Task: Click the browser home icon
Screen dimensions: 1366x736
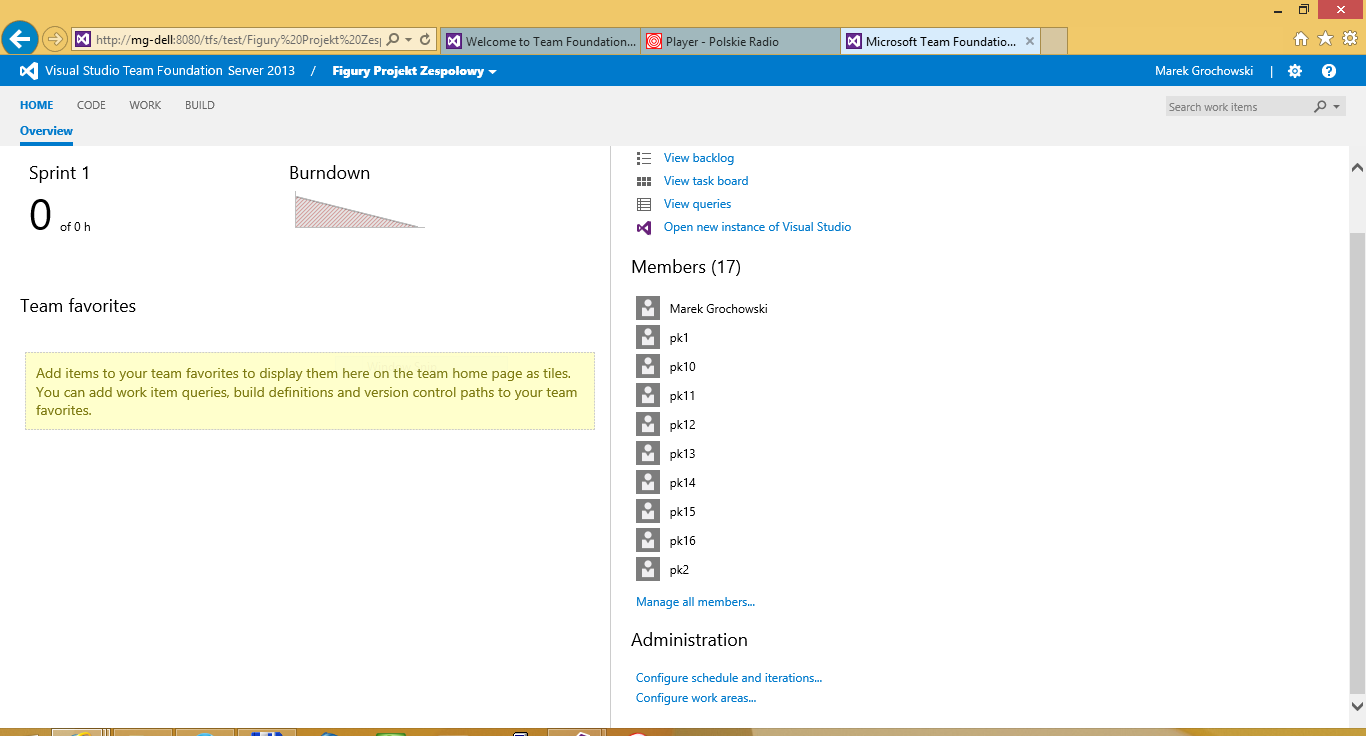Action: (x=1301, y=39)
